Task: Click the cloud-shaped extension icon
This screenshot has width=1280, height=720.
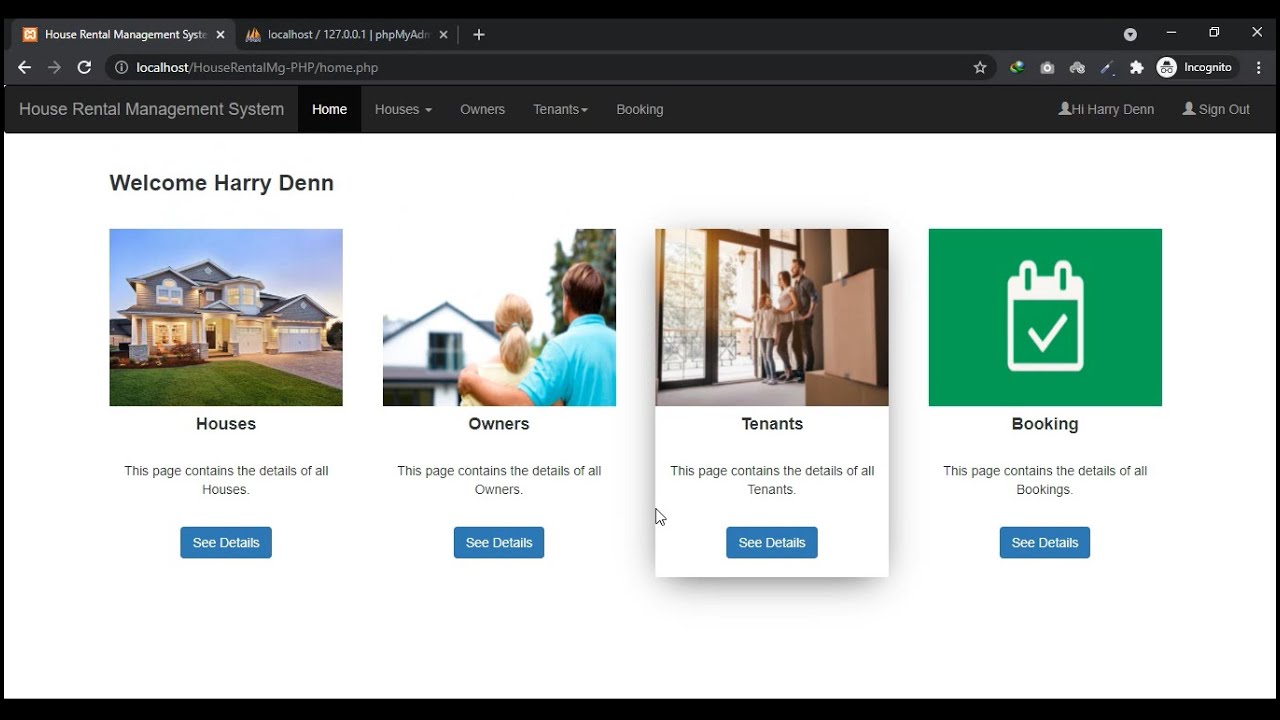Action: 1077,67
